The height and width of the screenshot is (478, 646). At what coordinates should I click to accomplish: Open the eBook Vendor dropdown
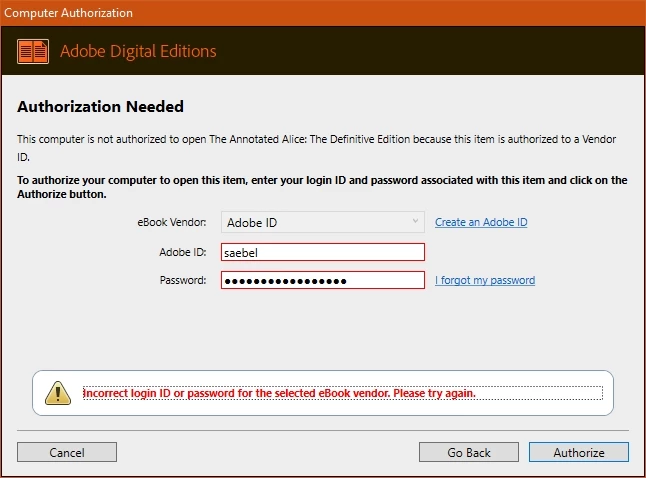pos(323,222)
